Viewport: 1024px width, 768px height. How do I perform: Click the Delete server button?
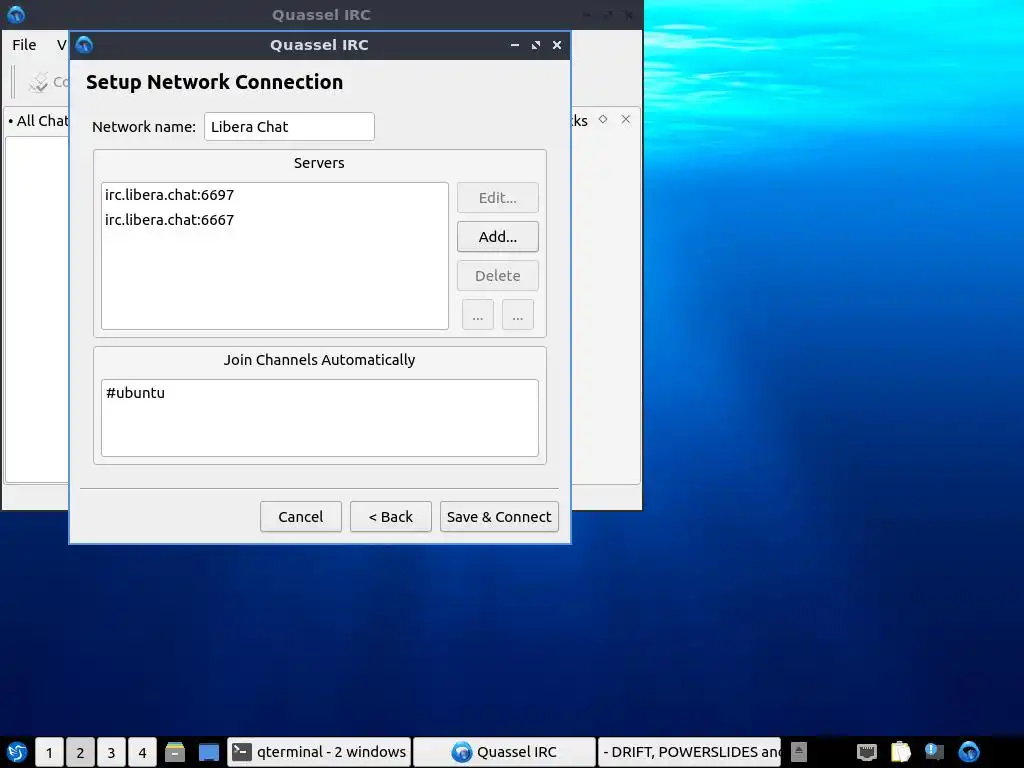click(x=498, y=276)
